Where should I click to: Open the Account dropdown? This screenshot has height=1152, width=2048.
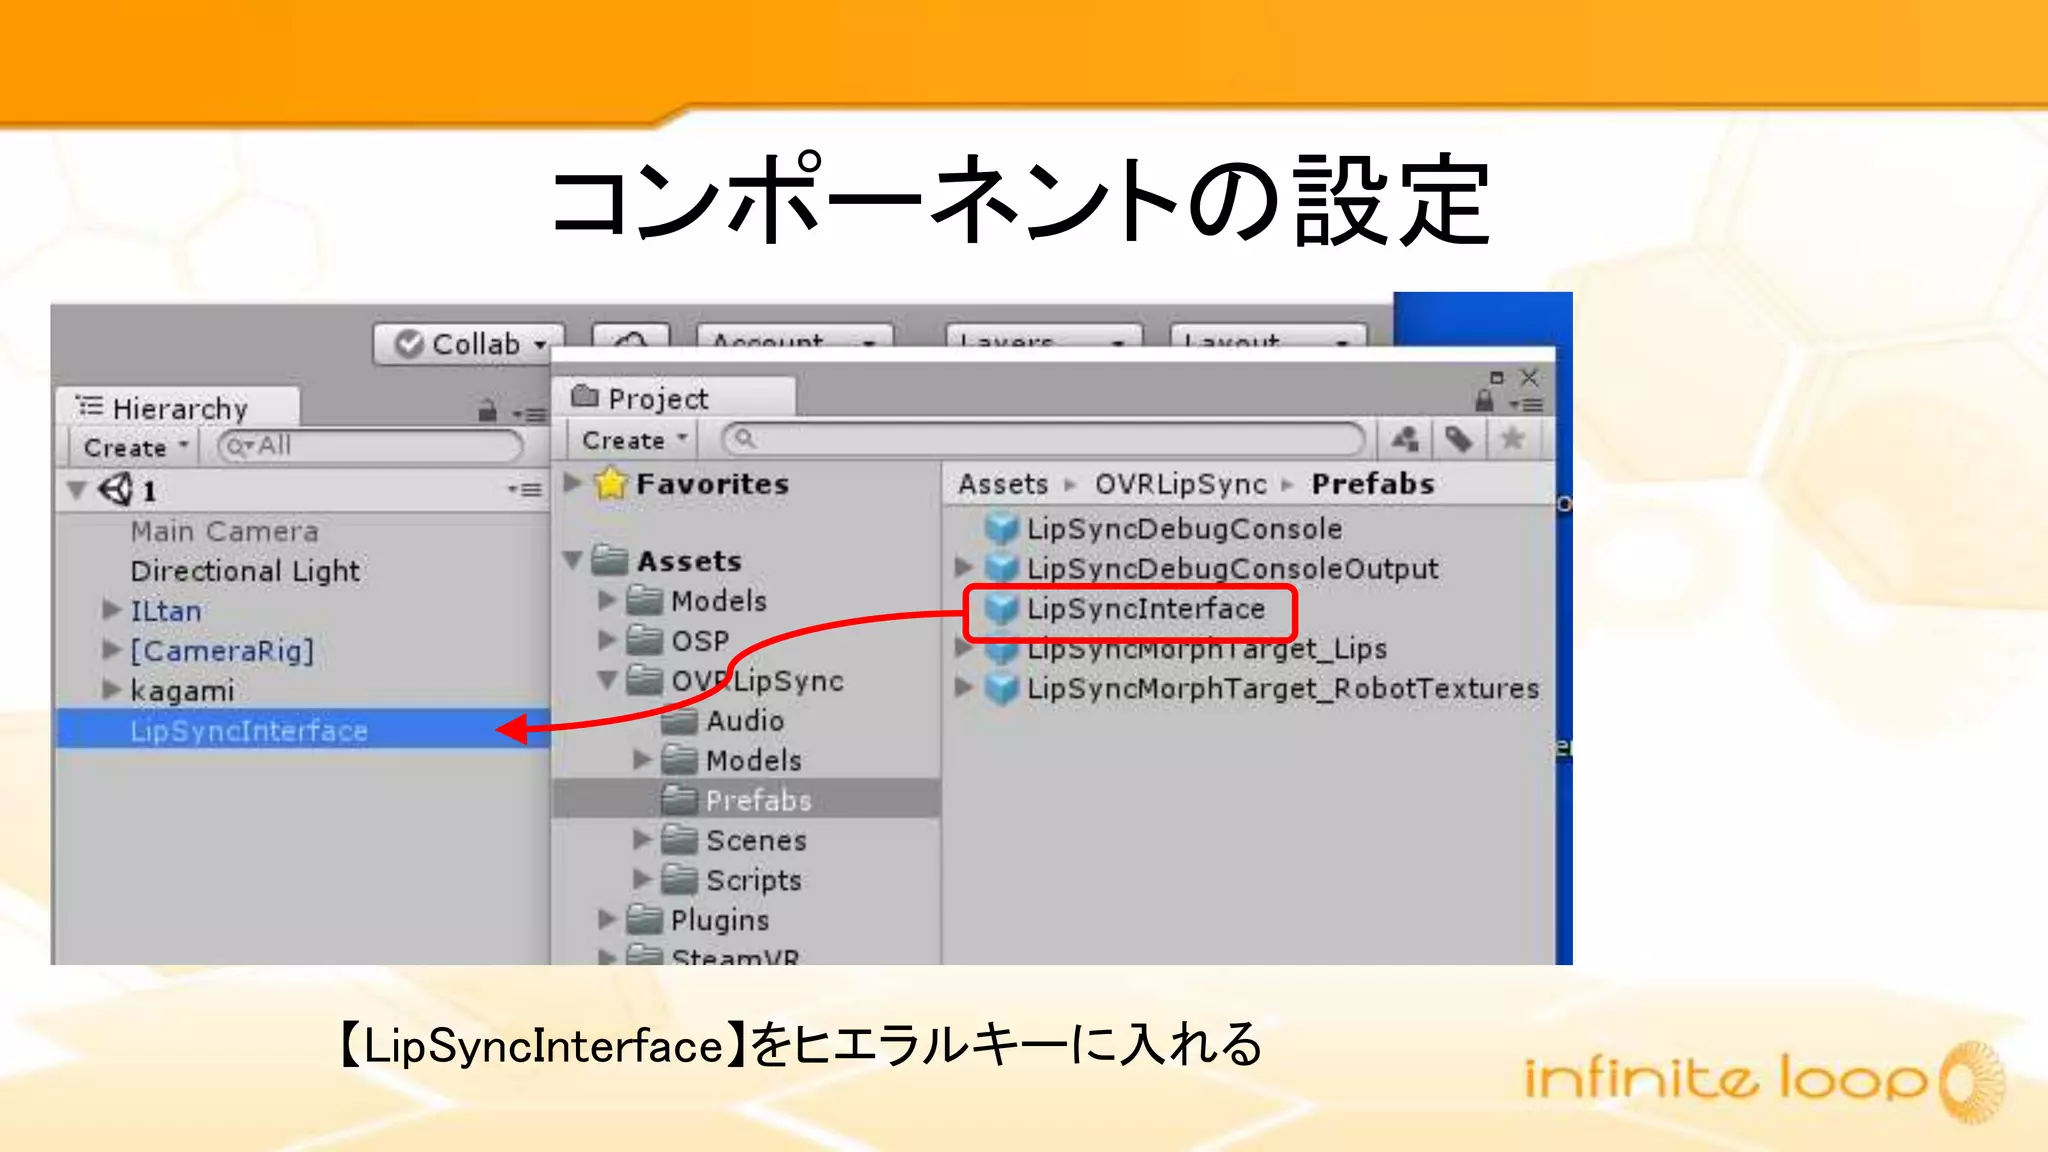(795, 337)
